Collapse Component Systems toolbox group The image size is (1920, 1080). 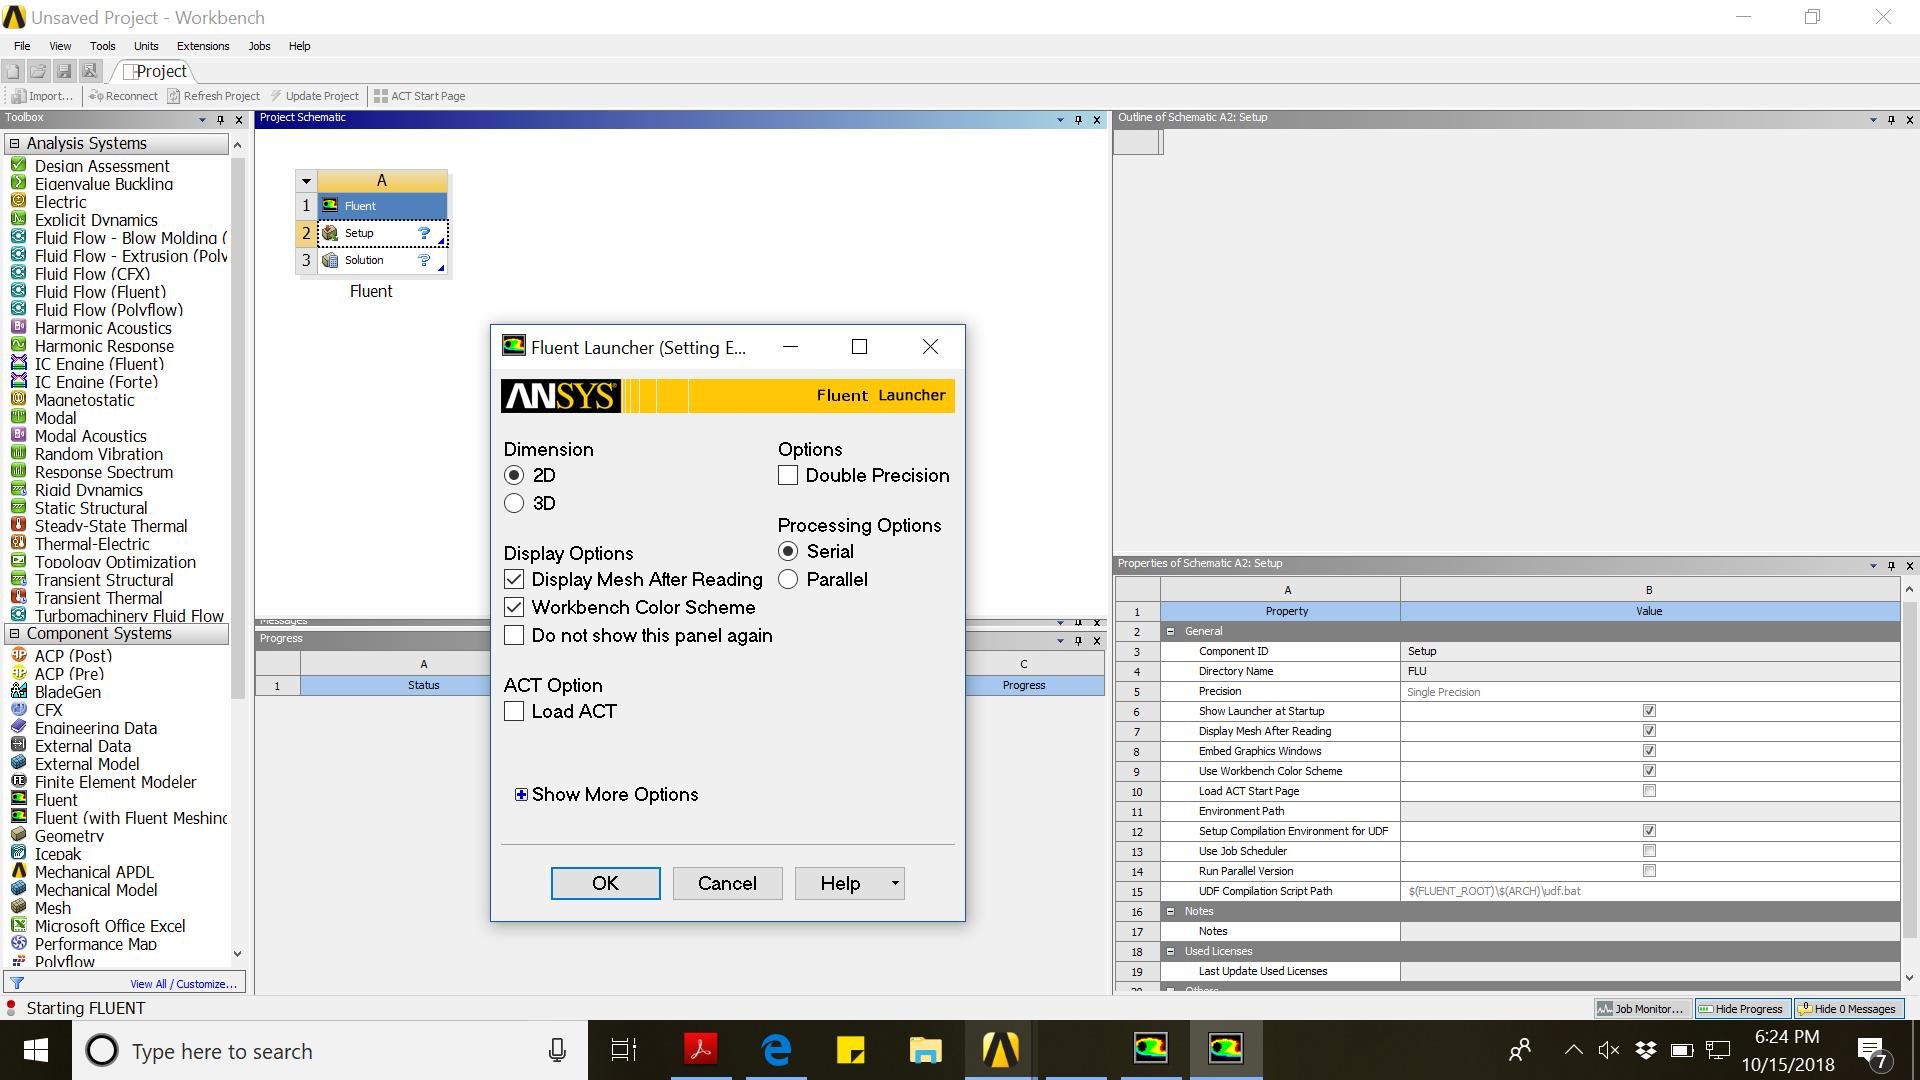pyautogui.click(x=14, y=633)
